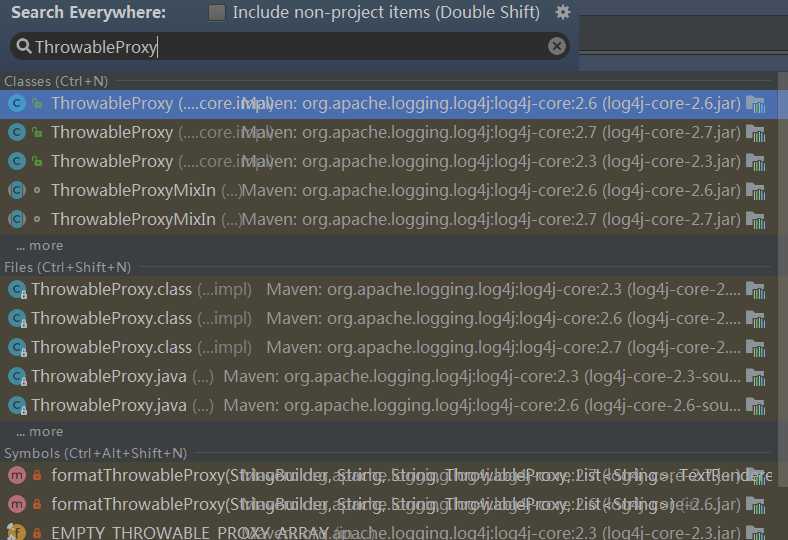Show more results under Files
This screenshot has height=540, width=788.
pyautogui.click(x=40, y=431)
